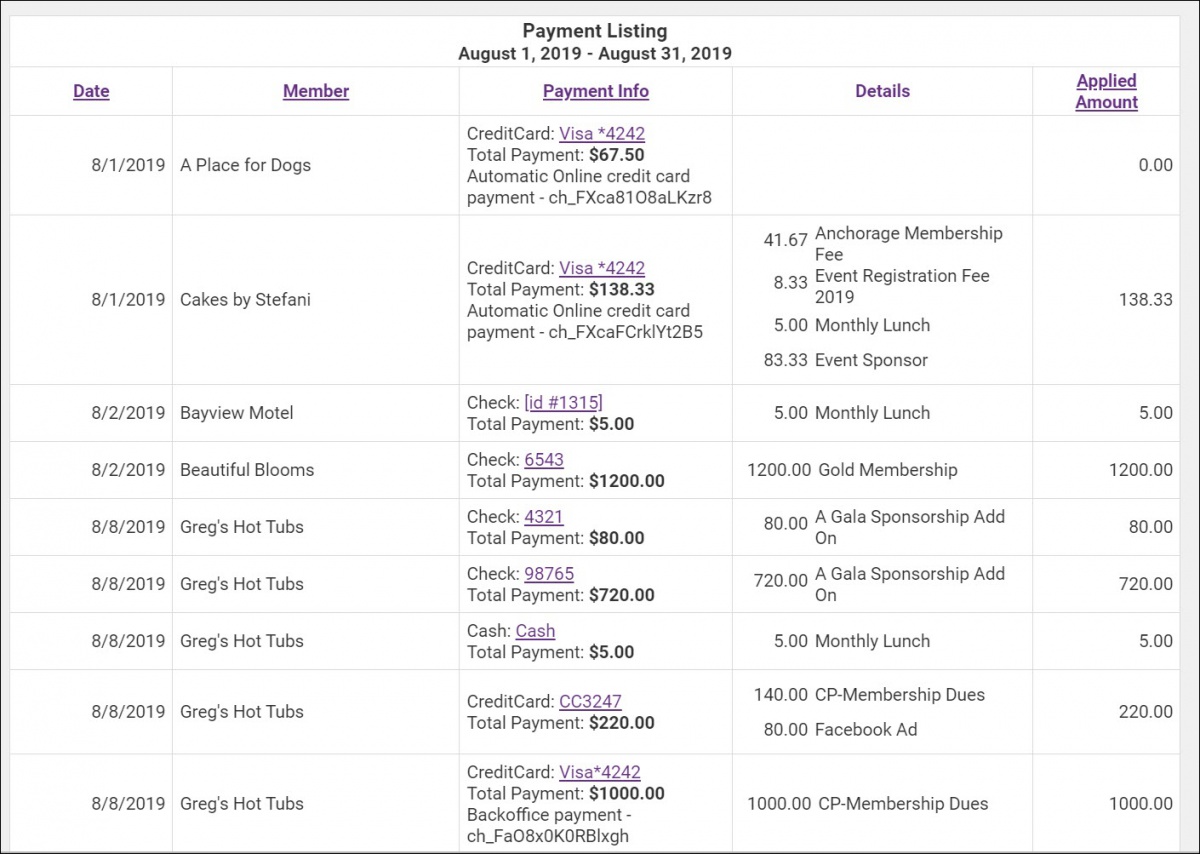Sort by Applied Amount header link
1200x854 pixels.
pos(1106,91)
